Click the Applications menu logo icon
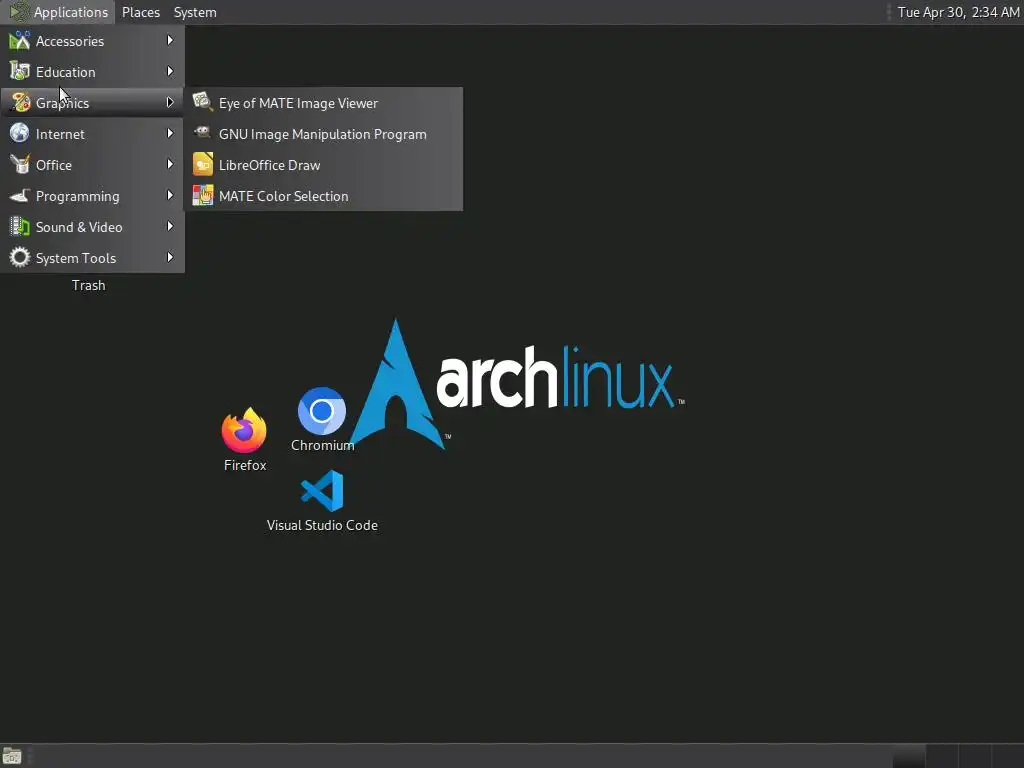The width and height of the screenshot is (1024, 768). [18, 12]
